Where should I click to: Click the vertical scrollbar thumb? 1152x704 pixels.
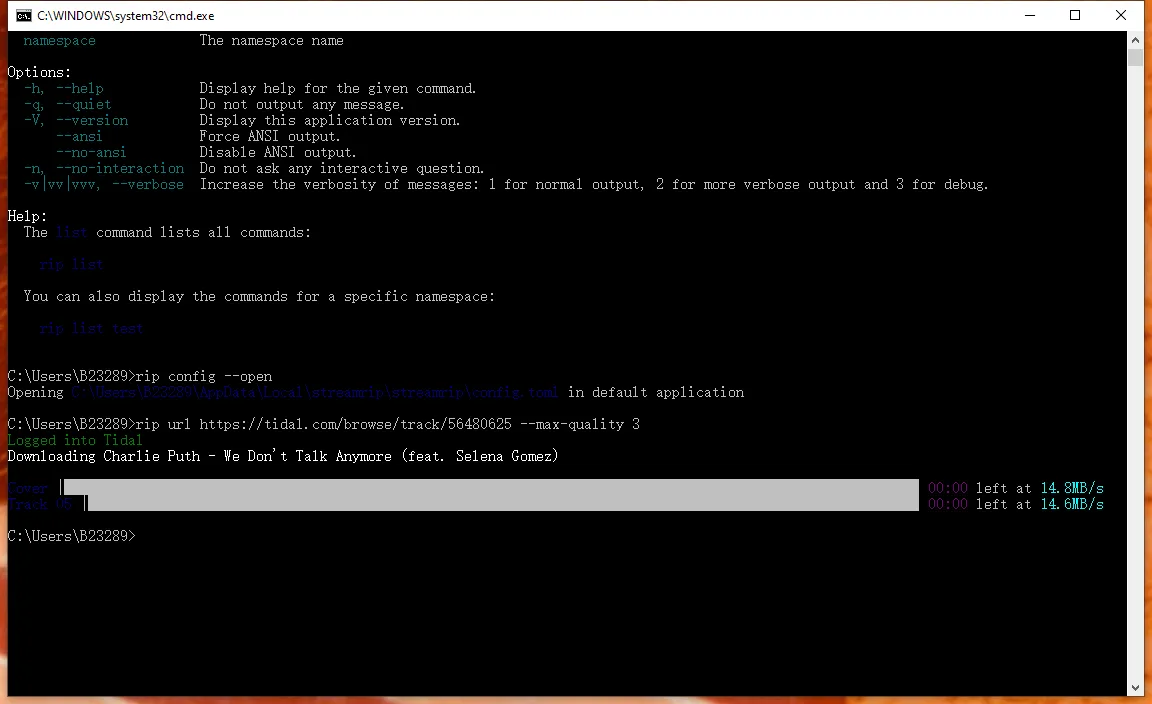coord(1135,57)
